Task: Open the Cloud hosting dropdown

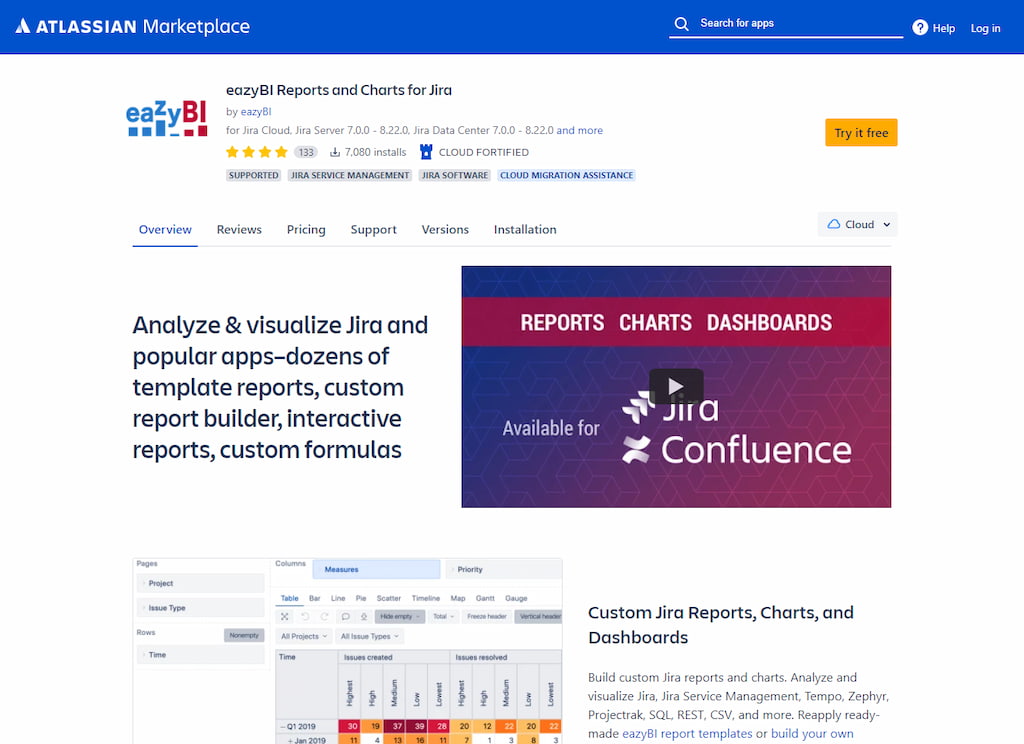Action: click(856, 224)
